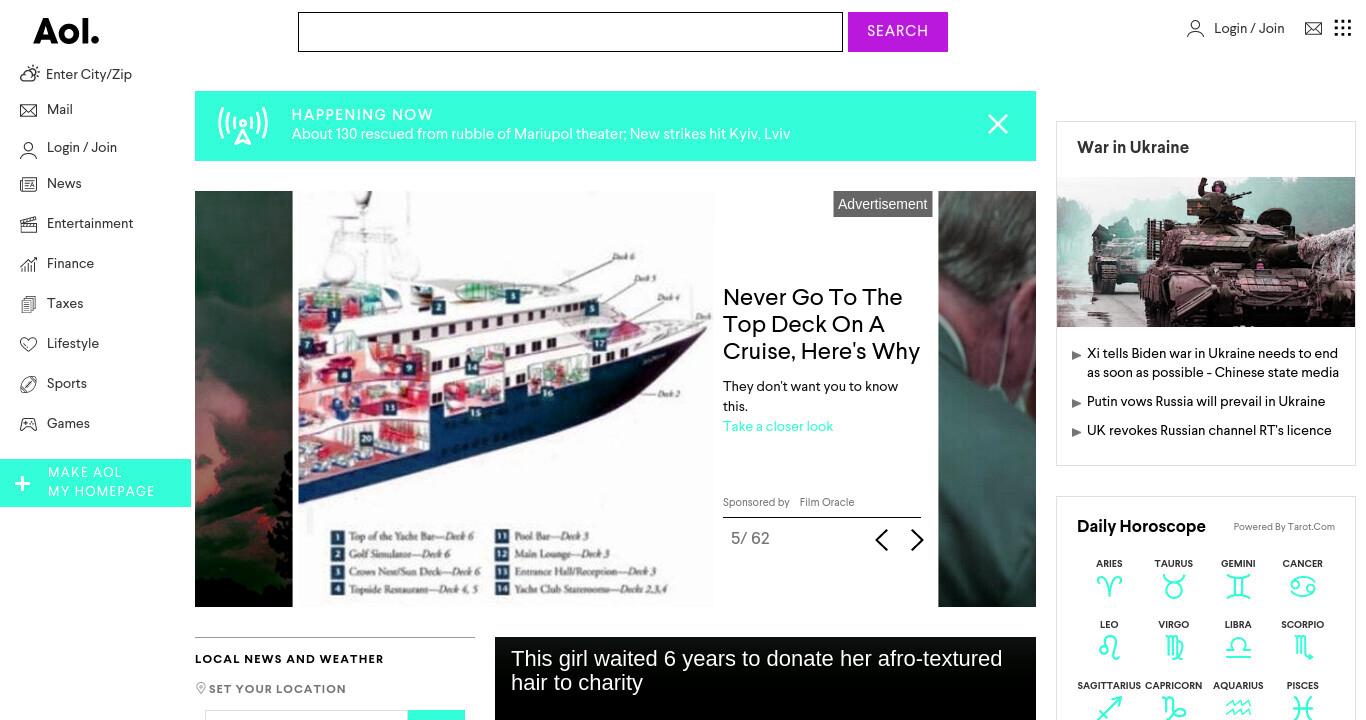Open 'Take a closer look' ad link
Image resolution: width=1366 pixels, height=720 pixels.
click(778, 426)
